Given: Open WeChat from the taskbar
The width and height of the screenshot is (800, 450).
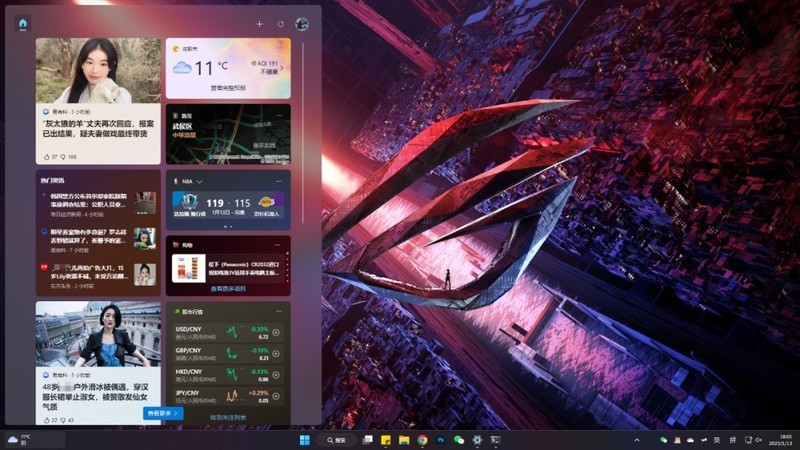Looking at the screenshot, I should point(459,440).
